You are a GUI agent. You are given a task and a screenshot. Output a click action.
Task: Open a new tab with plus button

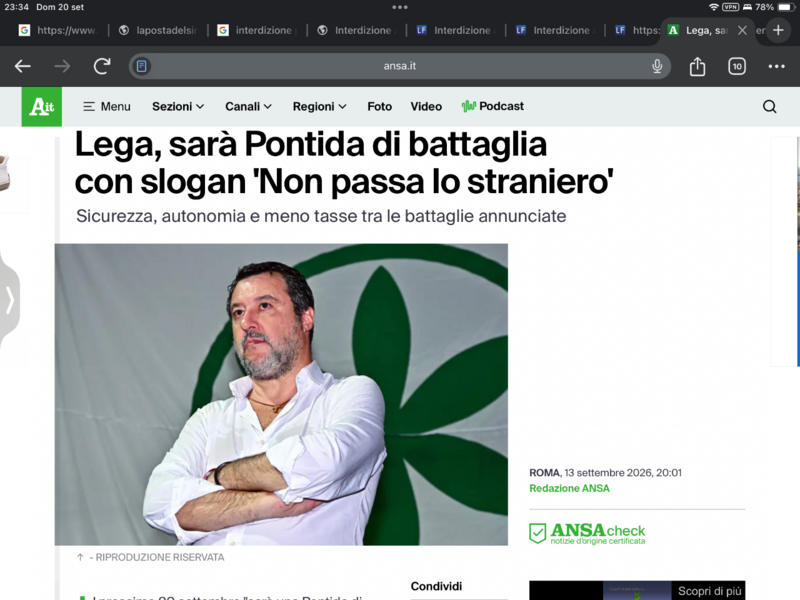[x=778, y=30]
